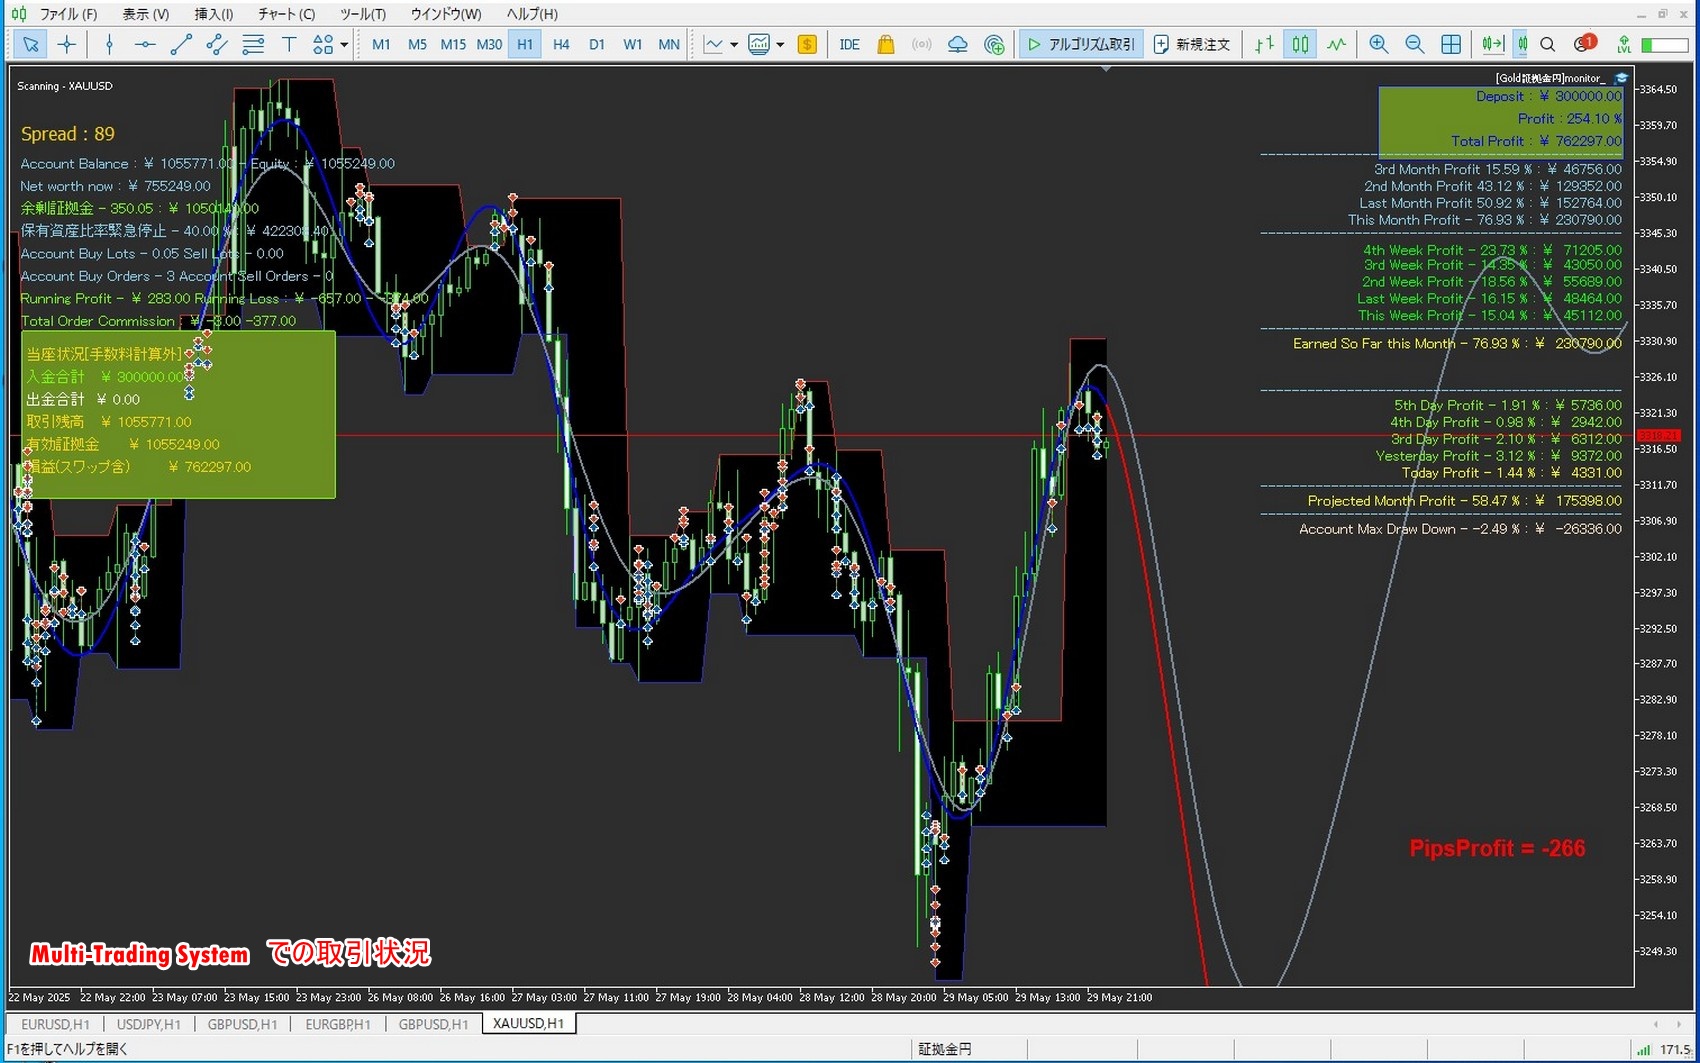
Task: Open the chart type dropdown arrow
Action: [x=734, y=44]
